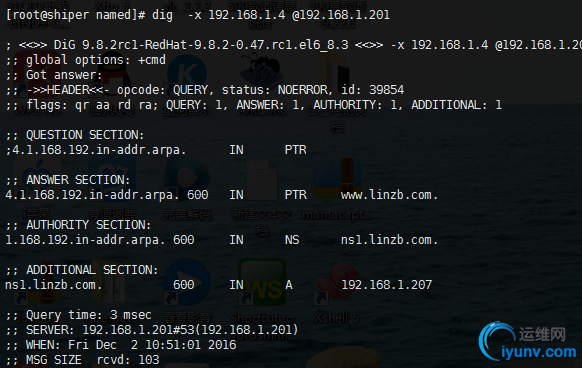The height and width of the screenshot is (368, 582).
Task: Click the Query time 3 msec line
Action: (x=78, y=315)
